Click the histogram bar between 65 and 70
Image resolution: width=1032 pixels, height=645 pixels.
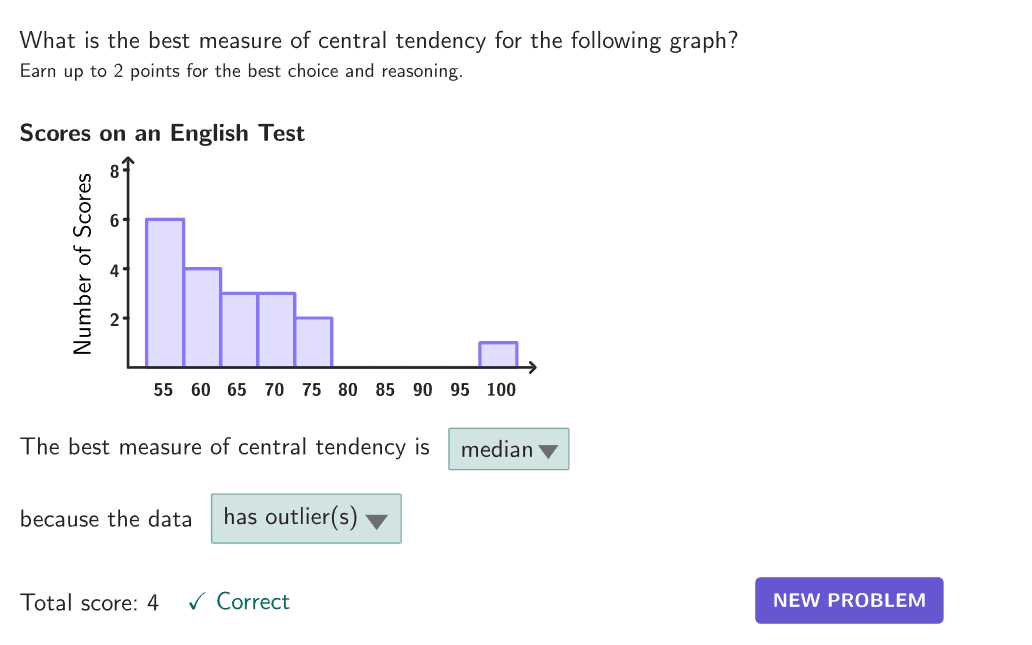coord(239,330)
